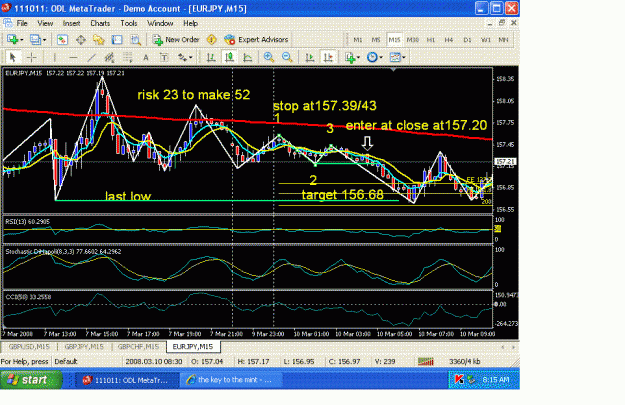625x405 pixels.
Task: Toggle the Chart Shift icon
Action: pos(328,57)
